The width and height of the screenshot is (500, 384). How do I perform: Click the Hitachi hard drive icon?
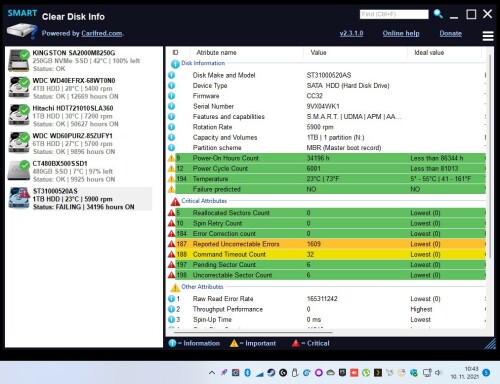pyautogui.click(x=19, y=115)
